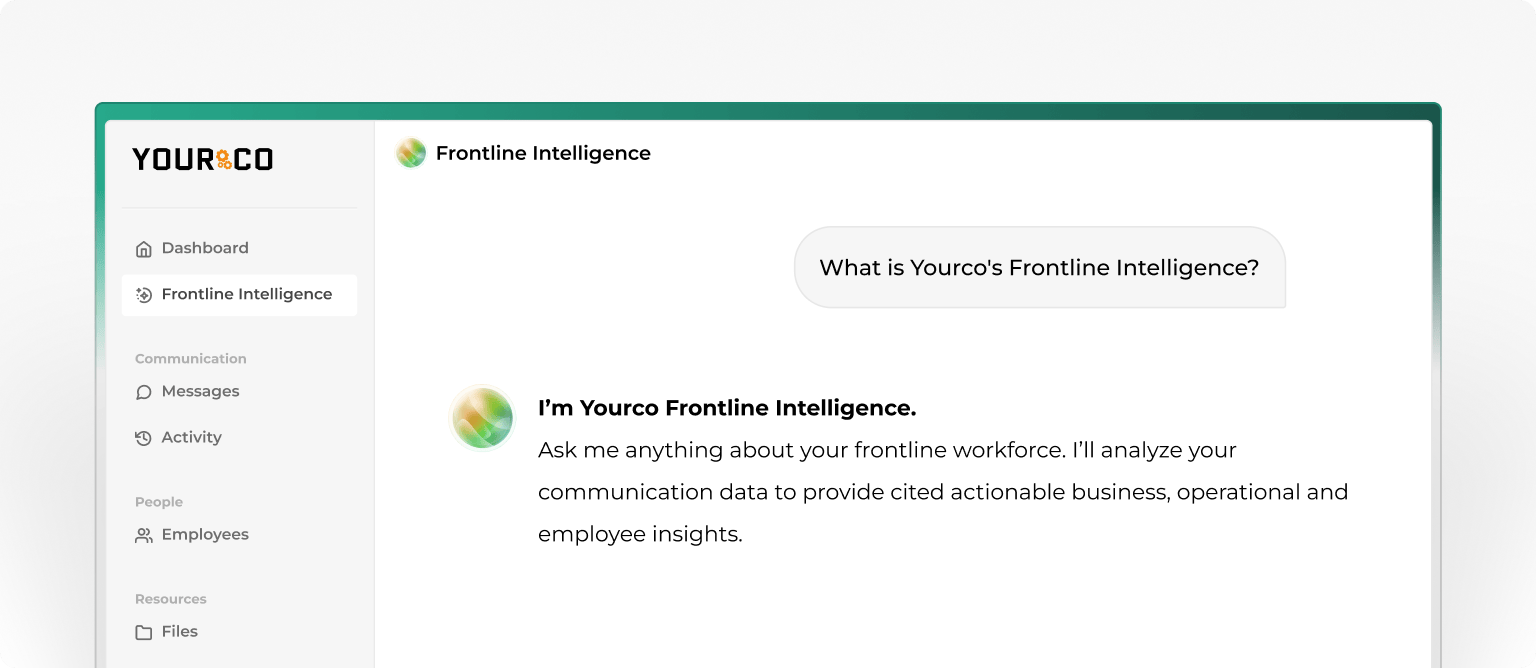1536x668 pixels.
Task: Select the Dashboard home icon
Action: (x=144, y=247)
